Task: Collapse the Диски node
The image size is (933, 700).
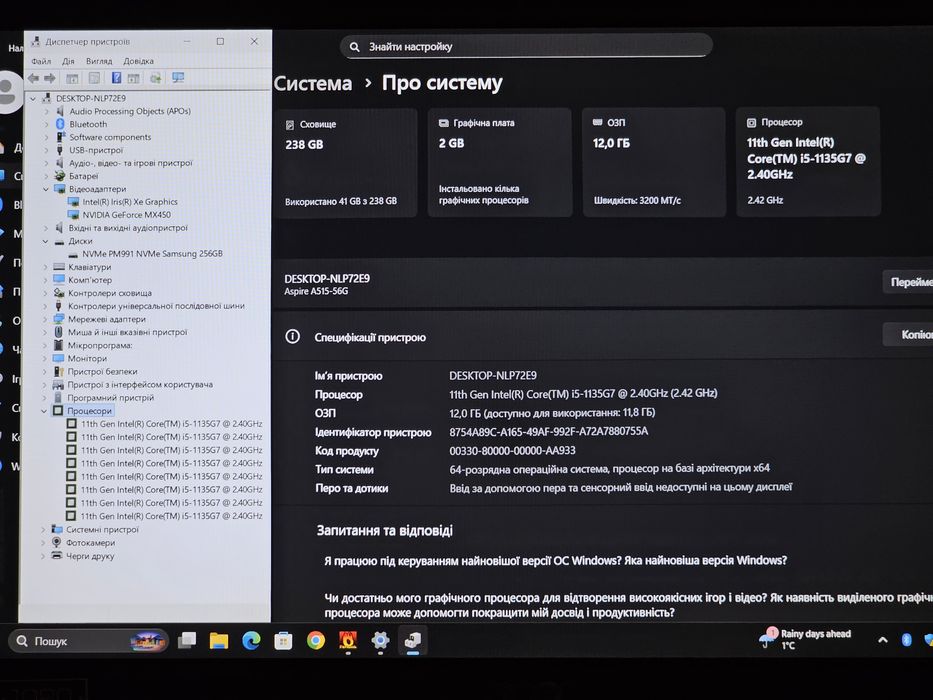Action: [45, 241]
